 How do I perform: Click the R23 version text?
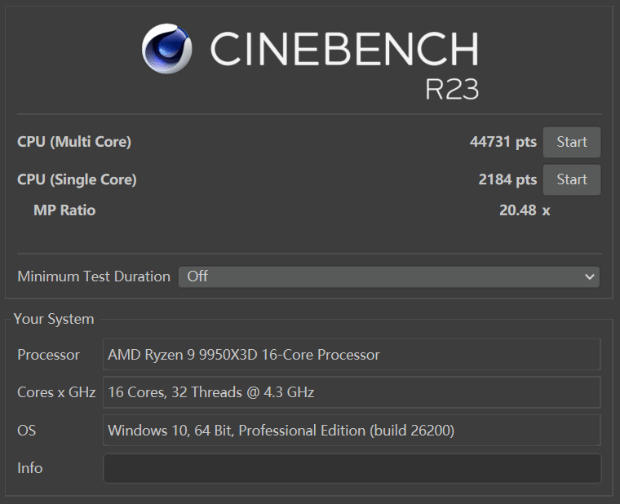[x=451, y=89]
